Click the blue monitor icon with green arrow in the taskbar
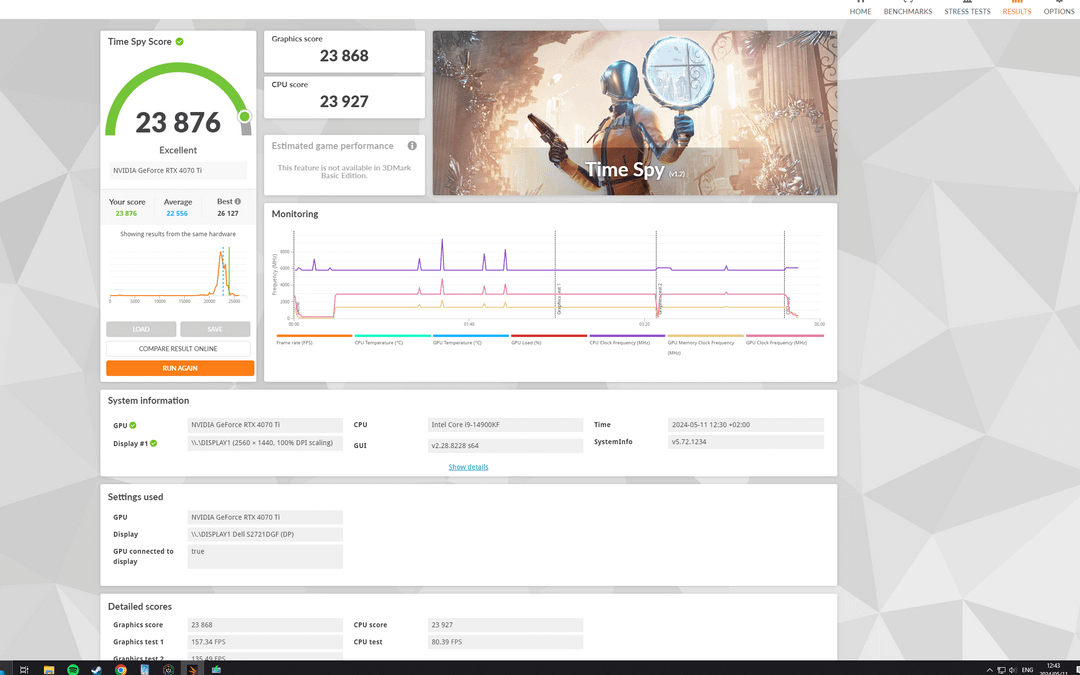The width and height of the screenshot is (1080, 675). [216, 669]
